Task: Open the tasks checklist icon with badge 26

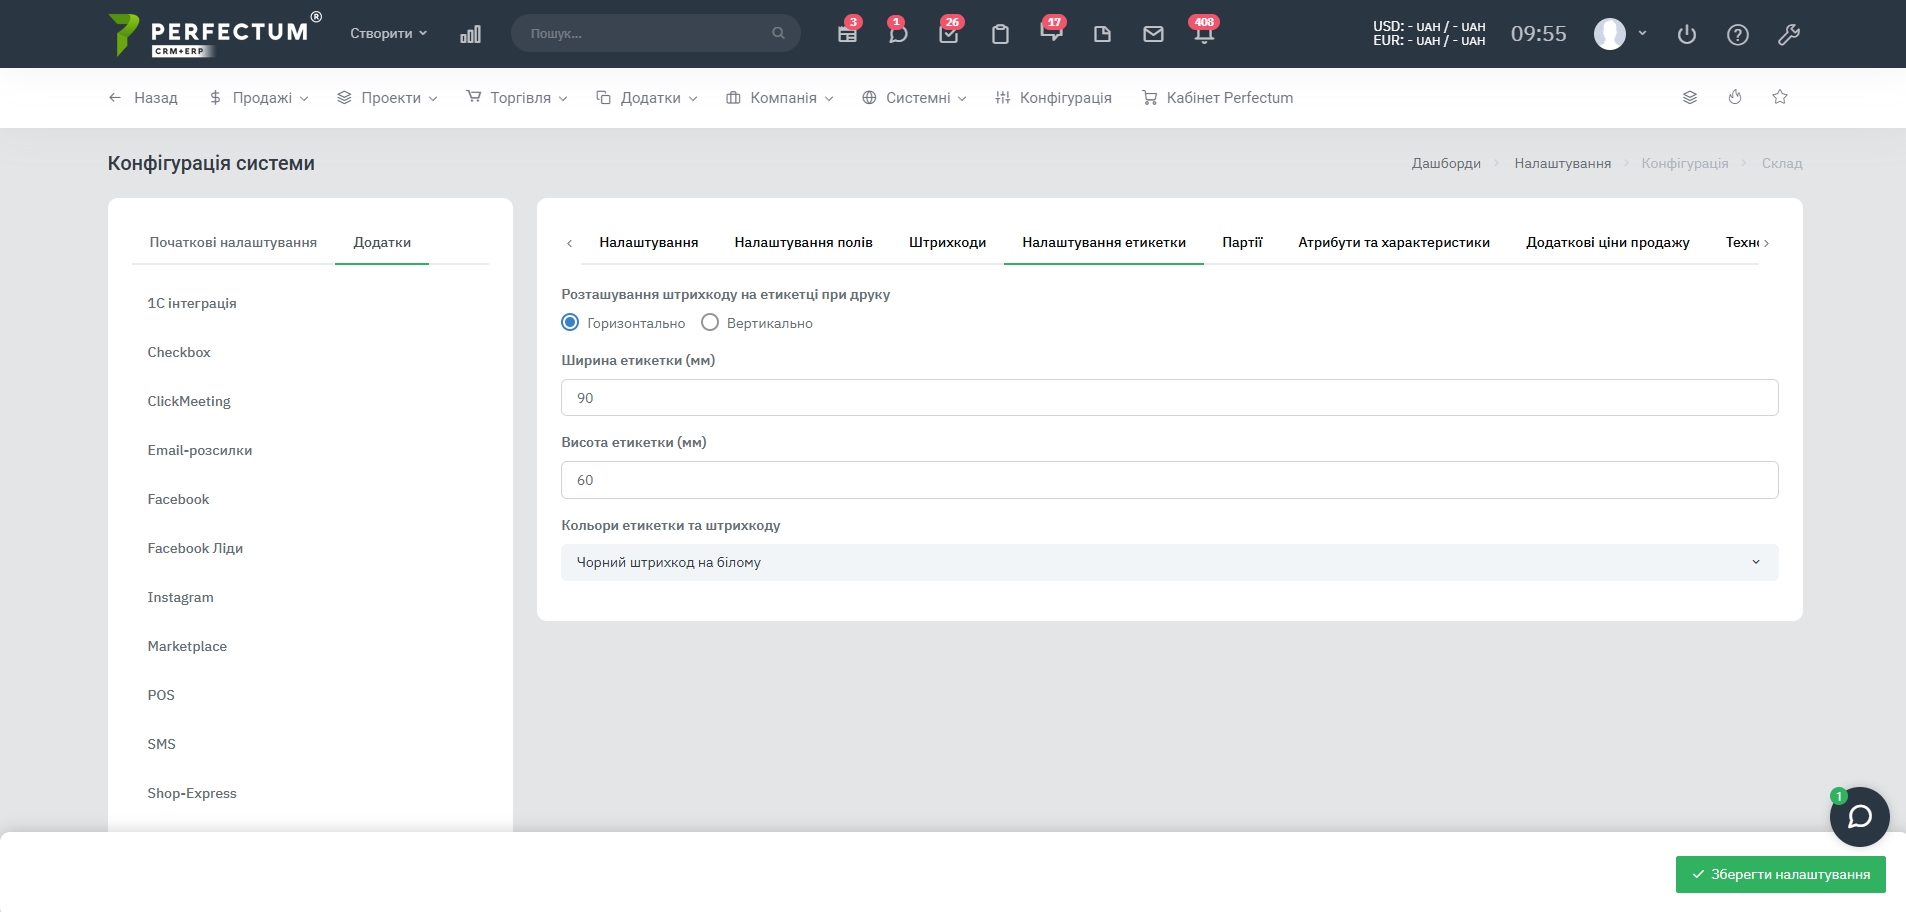Action: click(x=948, y=34)
